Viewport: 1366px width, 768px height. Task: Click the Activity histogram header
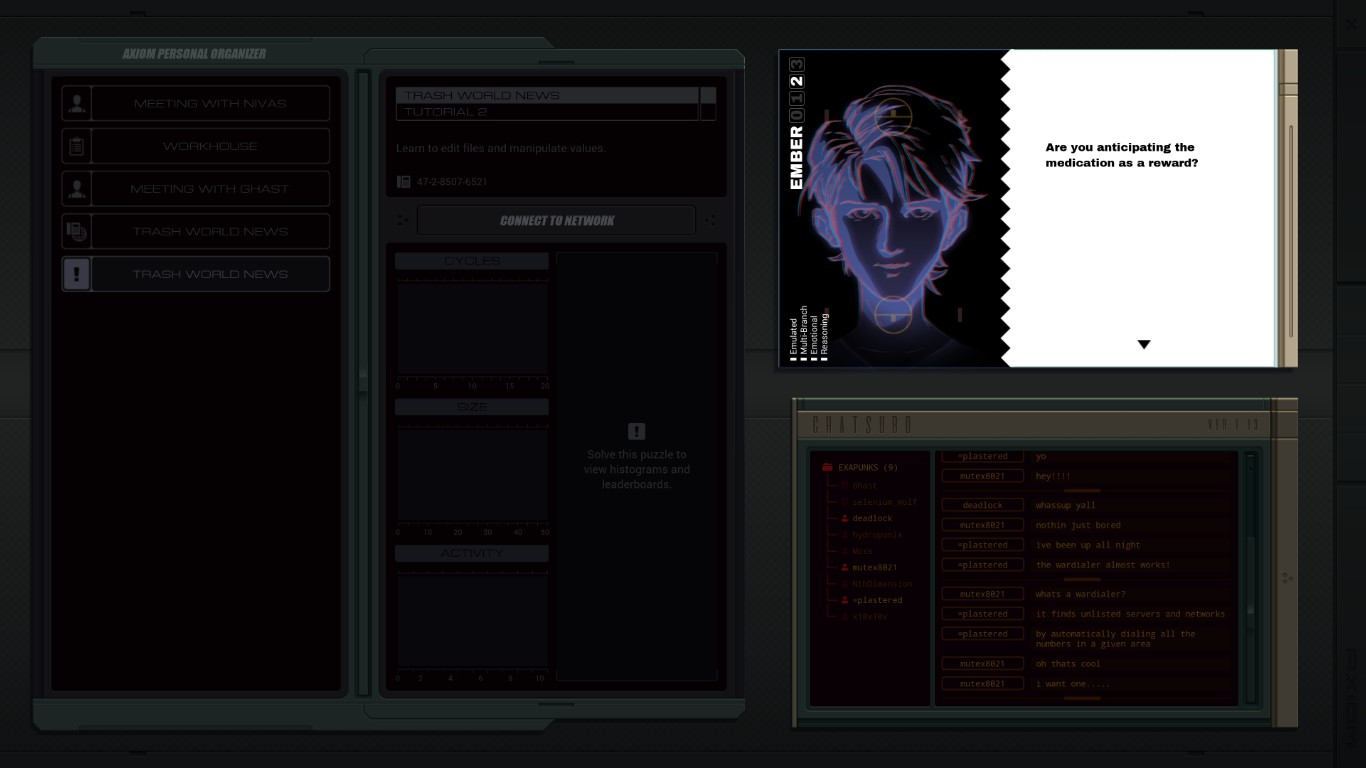(x=472, y=553)
